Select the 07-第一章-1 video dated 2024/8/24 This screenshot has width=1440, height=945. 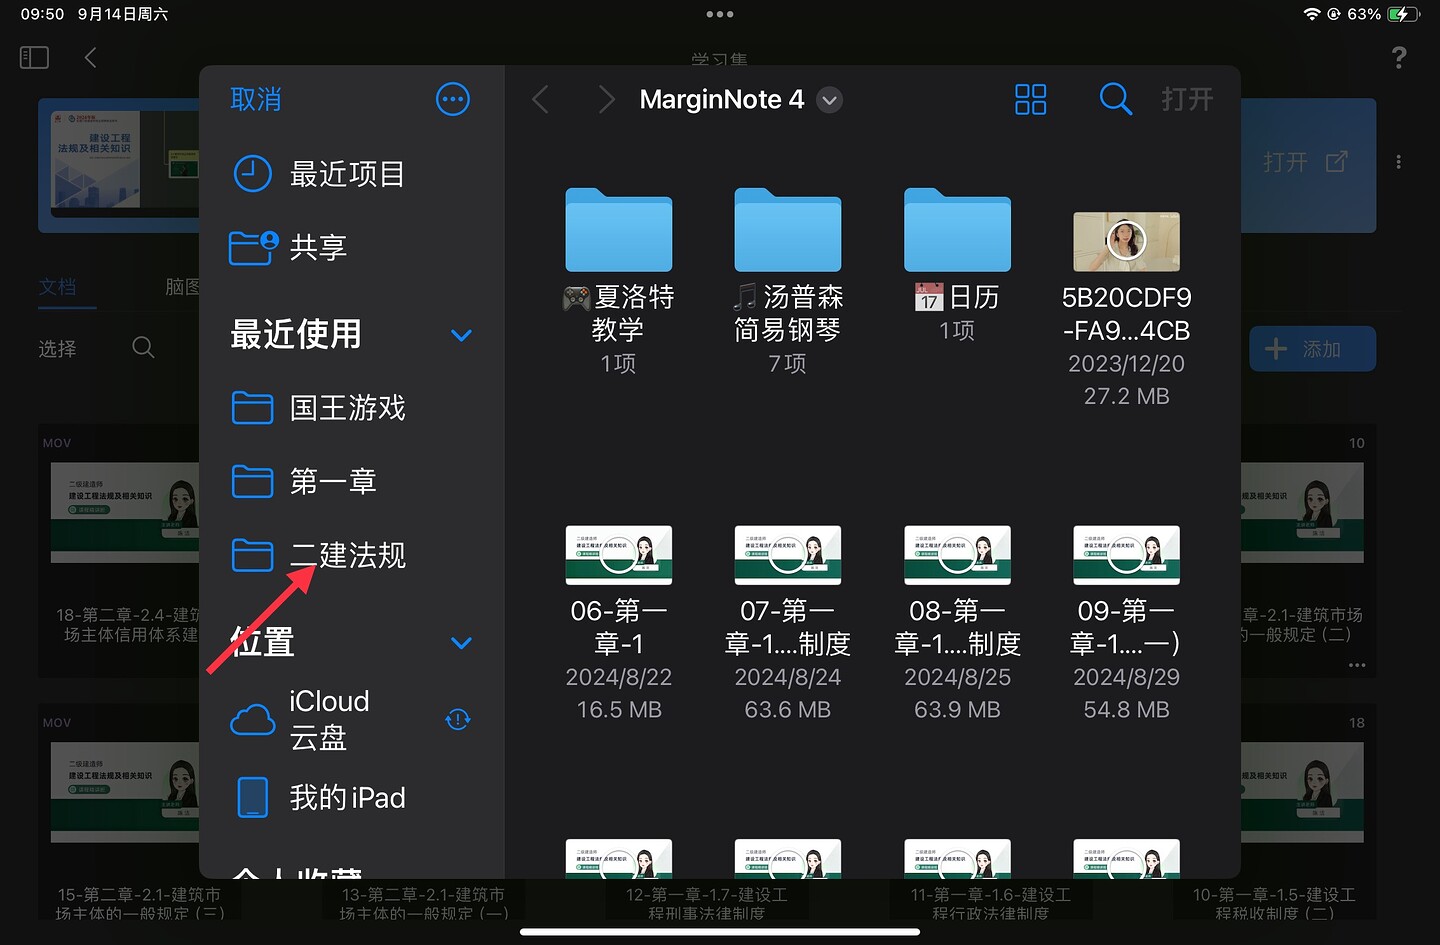click(788, 623)
